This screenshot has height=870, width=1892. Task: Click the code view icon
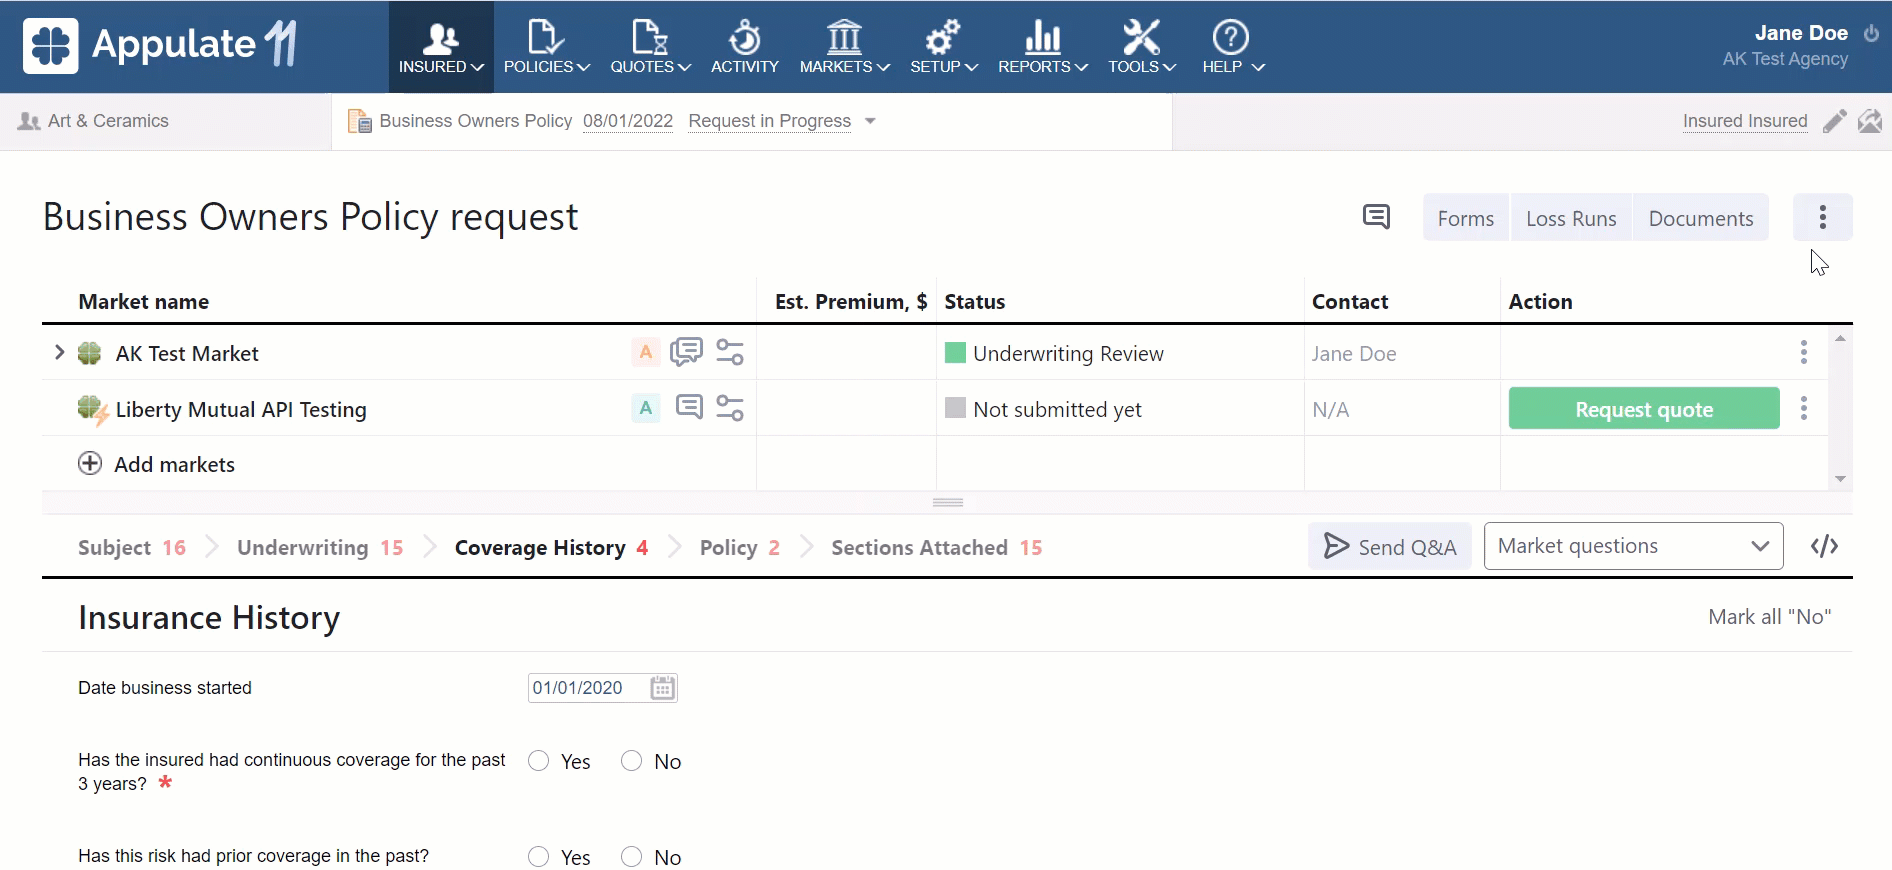1825,546
